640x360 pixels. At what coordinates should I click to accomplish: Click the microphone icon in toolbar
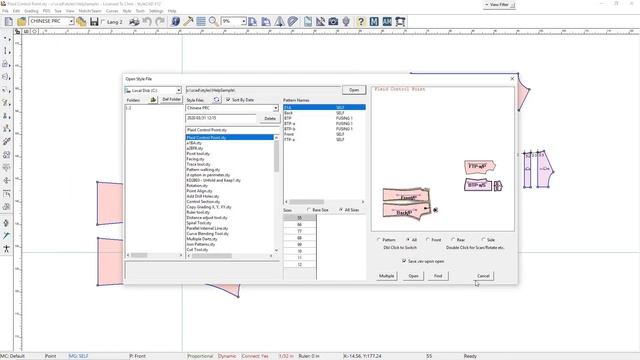(x=346, y=22)
